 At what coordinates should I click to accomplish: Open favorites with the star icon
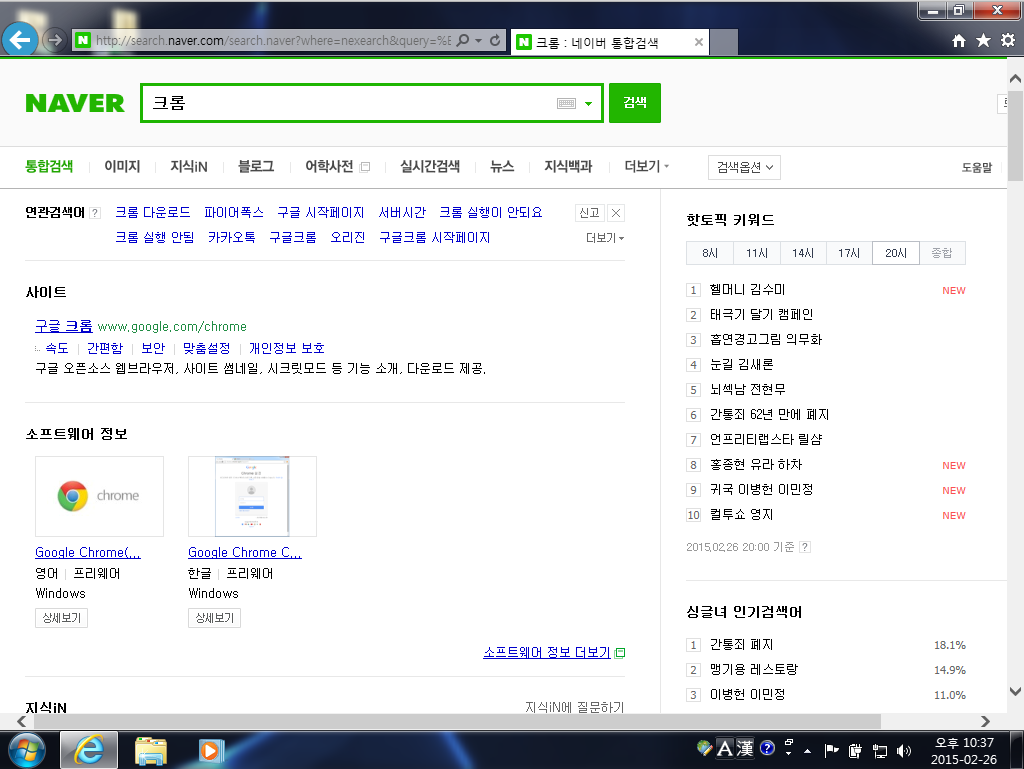[x=984, y=41]
